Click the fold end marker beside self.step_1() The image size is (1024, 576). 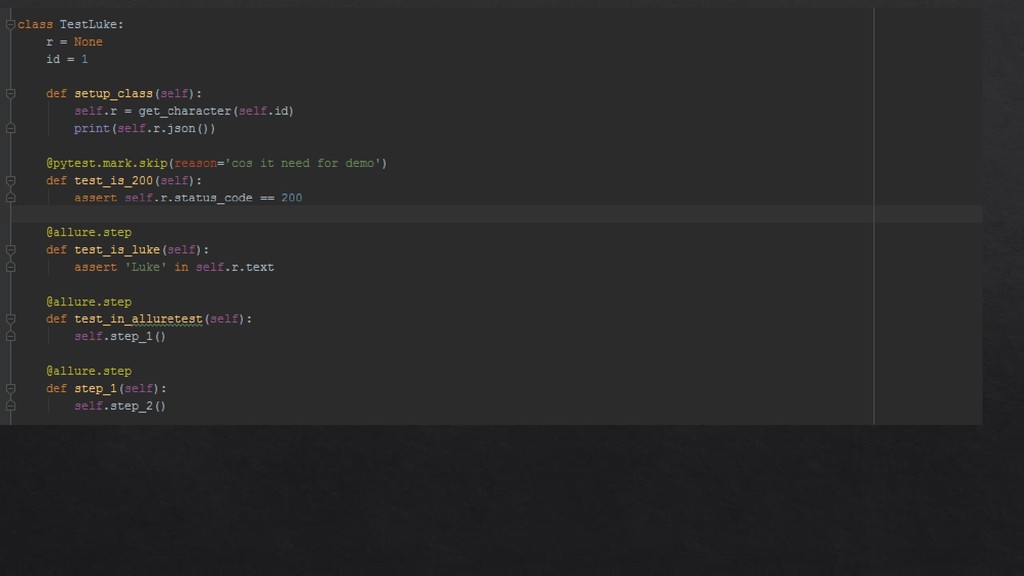click(10, 337)
